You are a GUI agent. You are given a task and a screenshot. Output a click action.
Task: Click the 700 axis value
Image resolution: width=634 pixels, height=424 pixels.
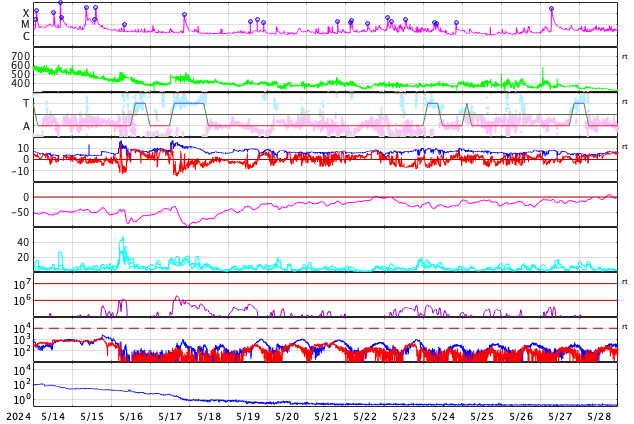coord(21,56)
